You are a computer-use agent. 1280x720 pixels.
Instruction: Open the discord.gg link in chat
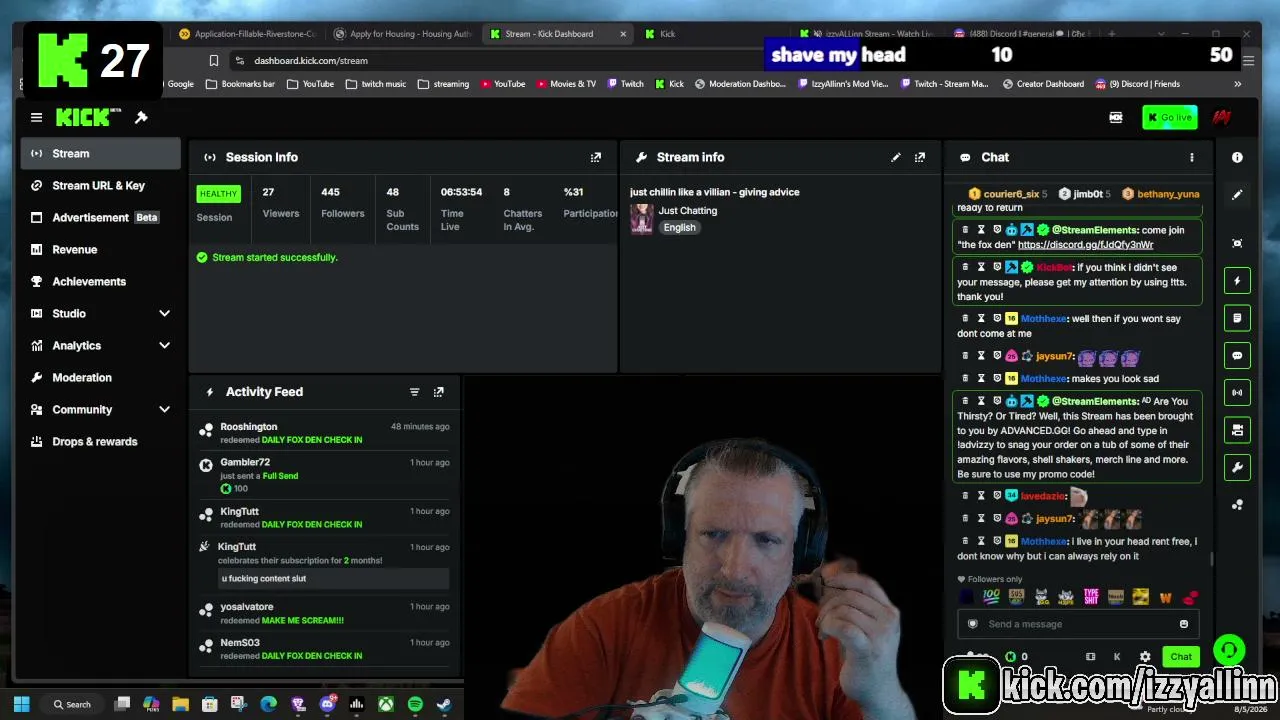1085,245
